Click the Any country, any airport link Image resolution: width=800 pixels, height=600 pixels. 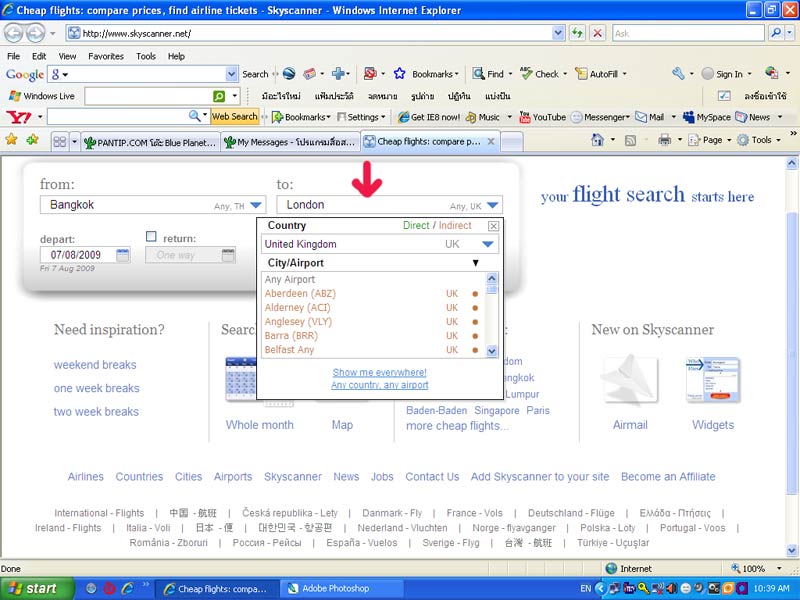(380, 385)
